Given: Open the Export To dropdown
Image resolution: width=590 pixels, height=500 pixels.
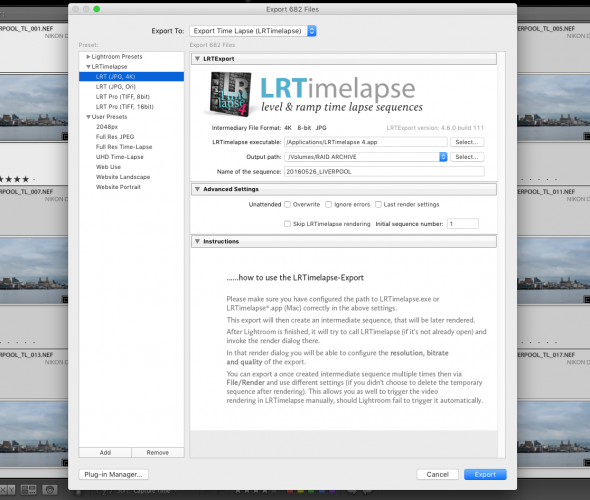Looking at the screenshot, I should [253, 31].
